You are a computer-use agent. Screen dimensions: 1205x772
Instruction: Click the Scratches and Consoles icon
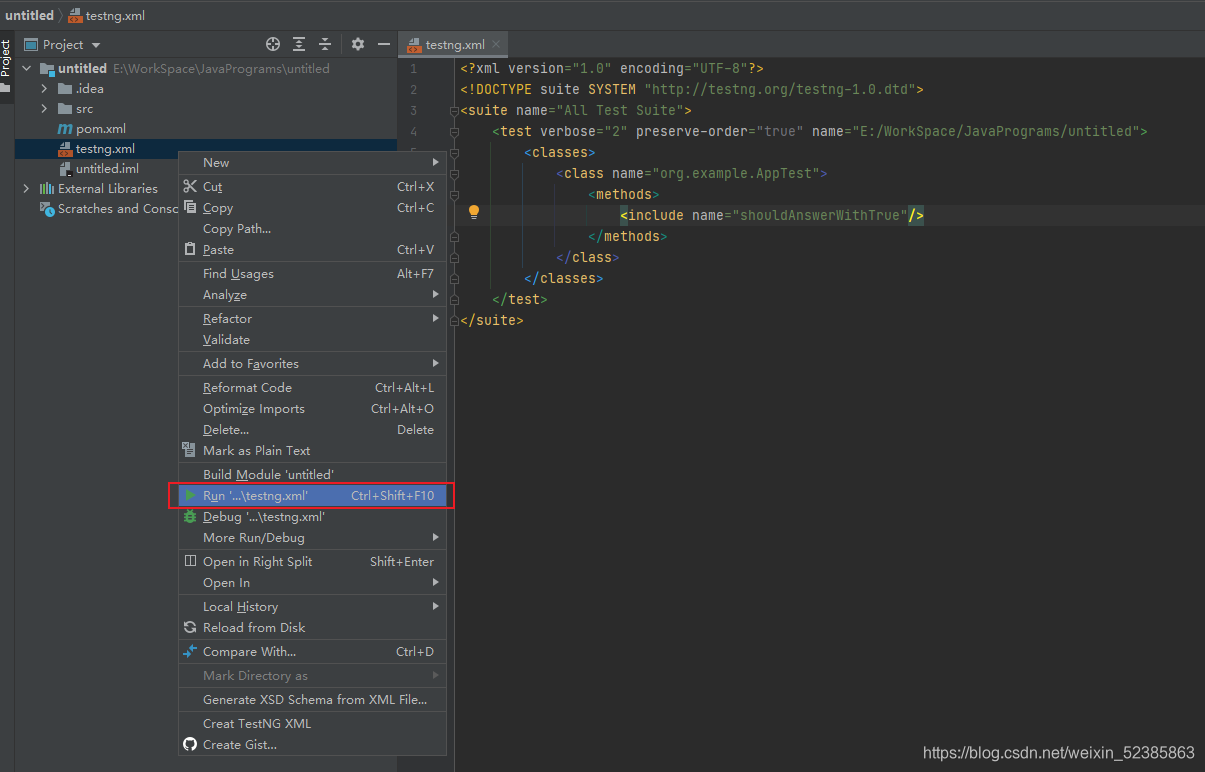click(x=47, y=208)
